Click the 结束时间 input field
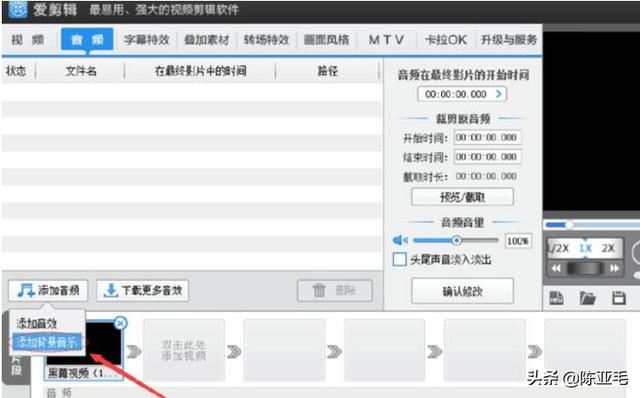Image resolution: width=640 pixels, height=398 pixels. coord(487,157)
